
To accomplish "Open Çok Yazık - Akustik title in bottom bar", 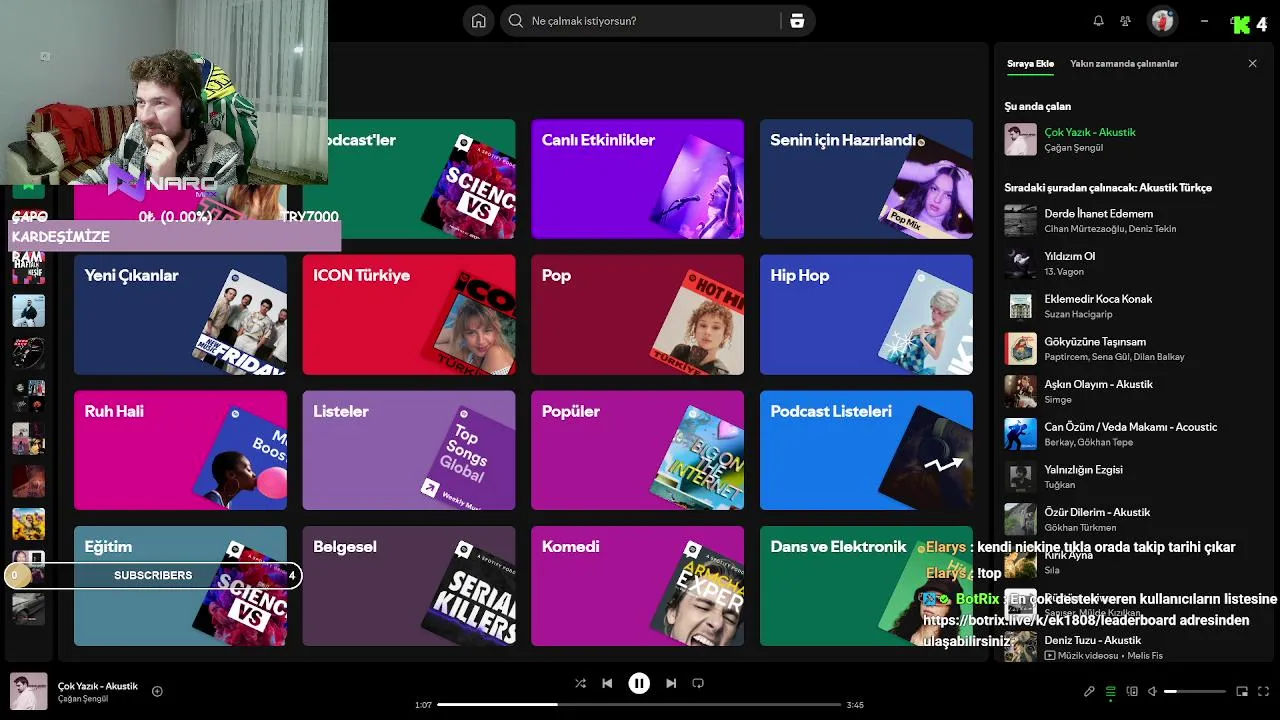I will point(98,686).
